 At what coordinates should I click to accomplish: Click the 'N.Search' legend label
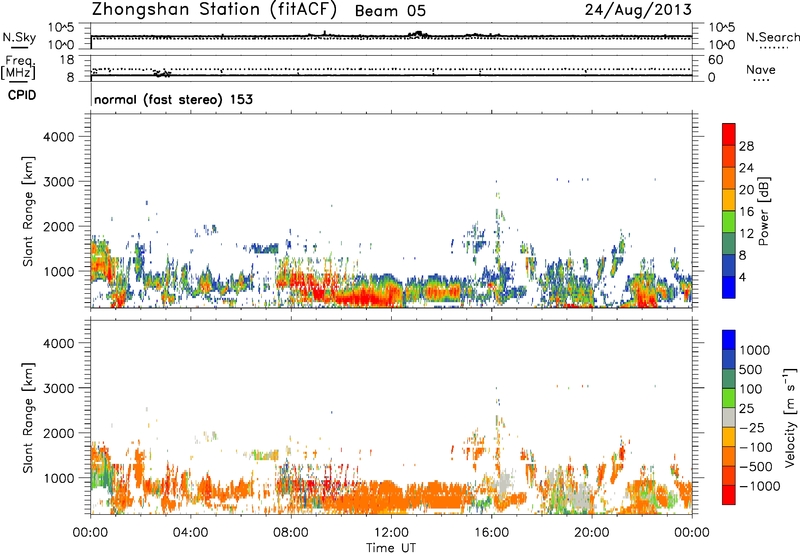pyautogui.click(x=772, y=37)
